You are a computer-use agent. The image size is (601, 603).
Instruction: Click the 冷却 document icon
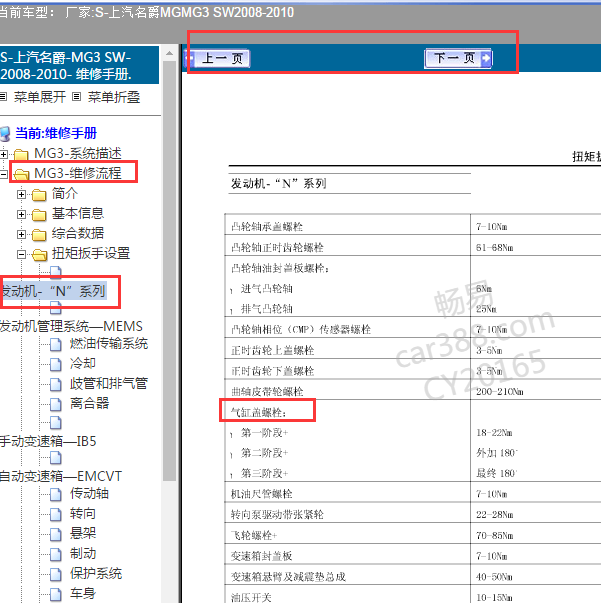[x=56, y=365]
